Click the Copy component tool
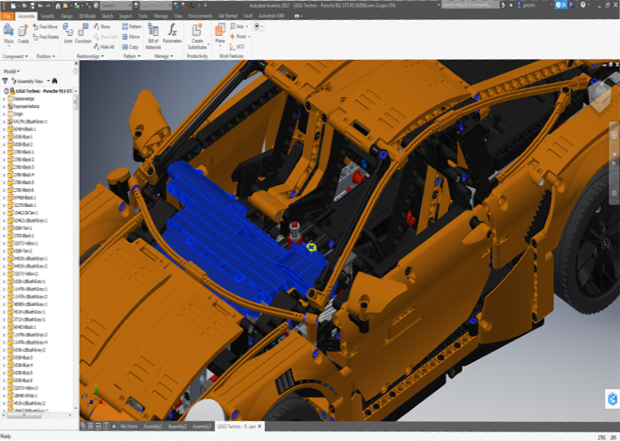 click(x=130, y=47)
